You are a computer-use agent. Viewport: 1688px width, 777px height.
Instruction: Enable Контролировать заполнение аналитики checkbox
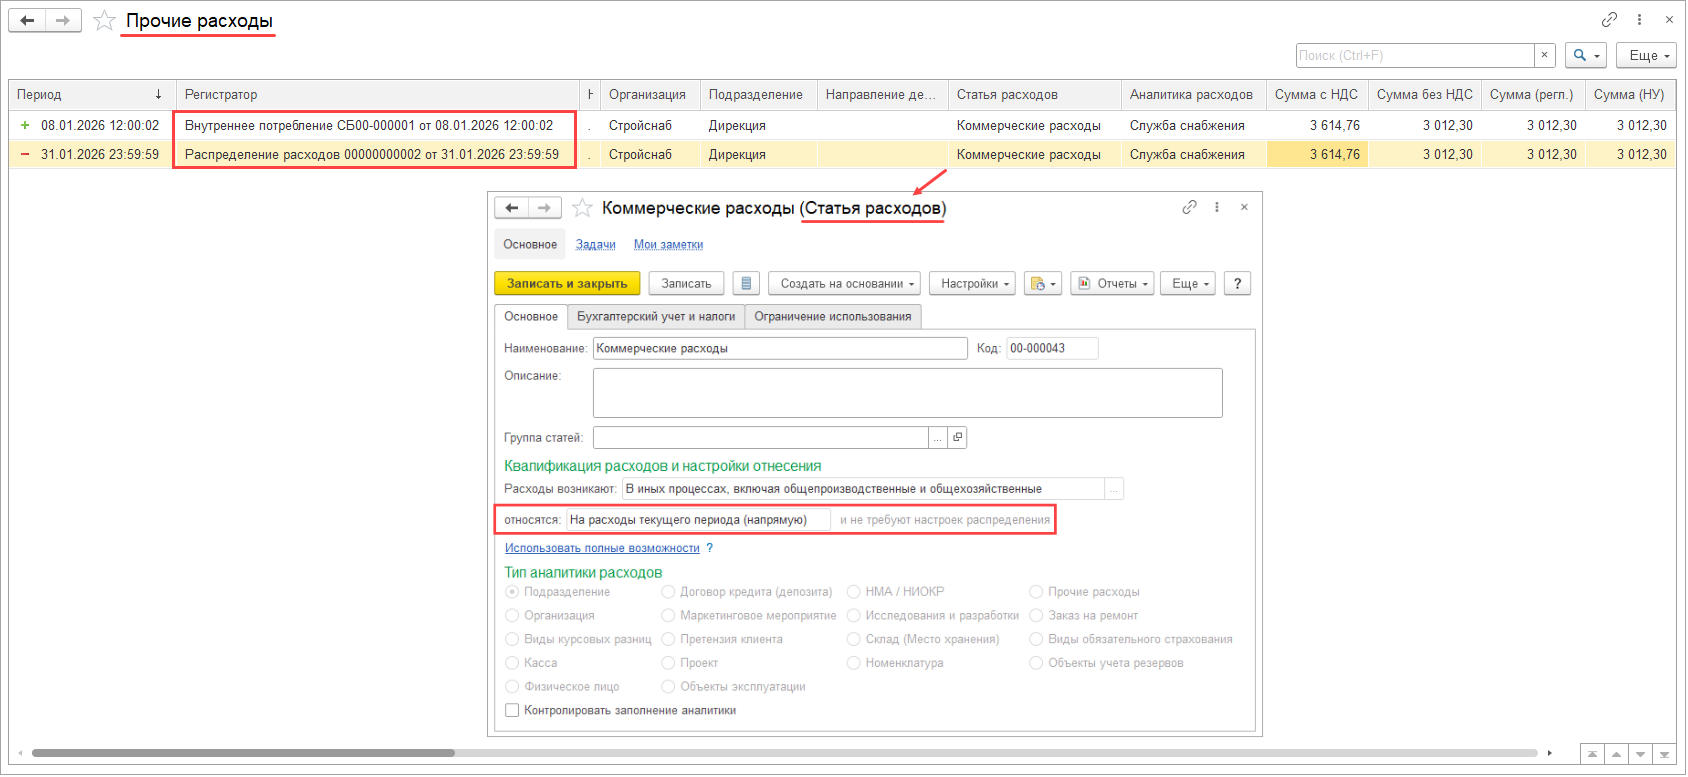[512, 711]
